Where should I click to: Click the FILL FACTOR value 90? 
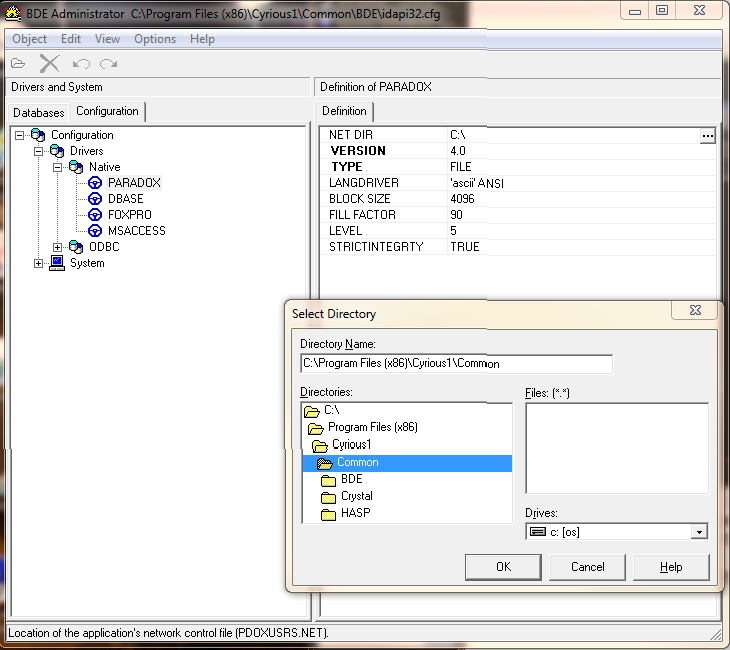pyautogui.click(x=456, y=215)
